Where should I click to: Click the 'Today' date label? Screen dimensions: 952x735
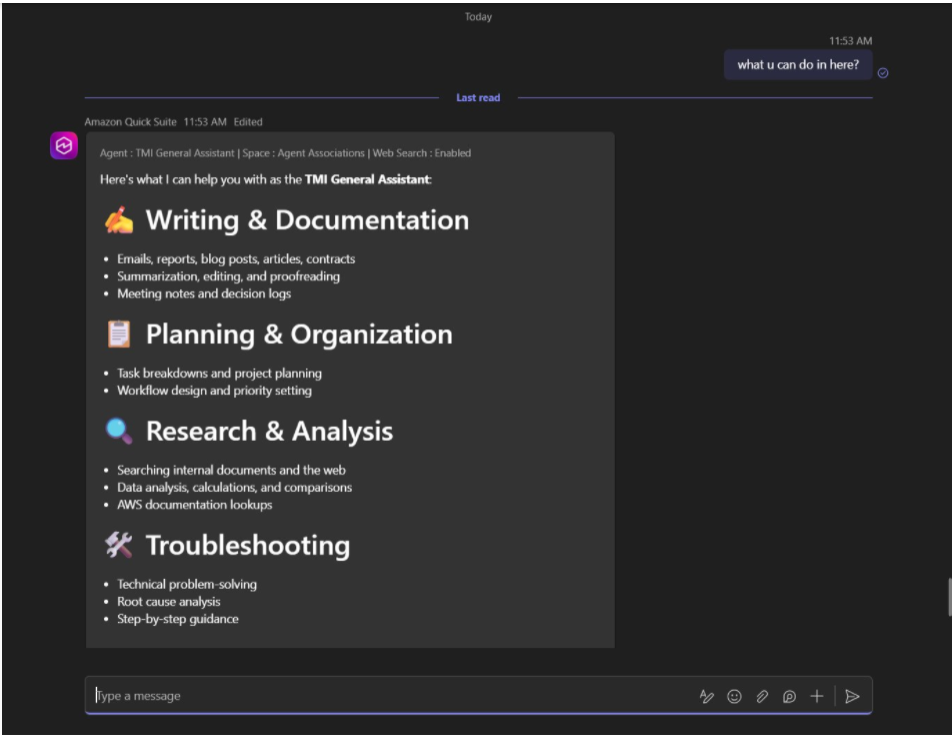pos(478,17)
